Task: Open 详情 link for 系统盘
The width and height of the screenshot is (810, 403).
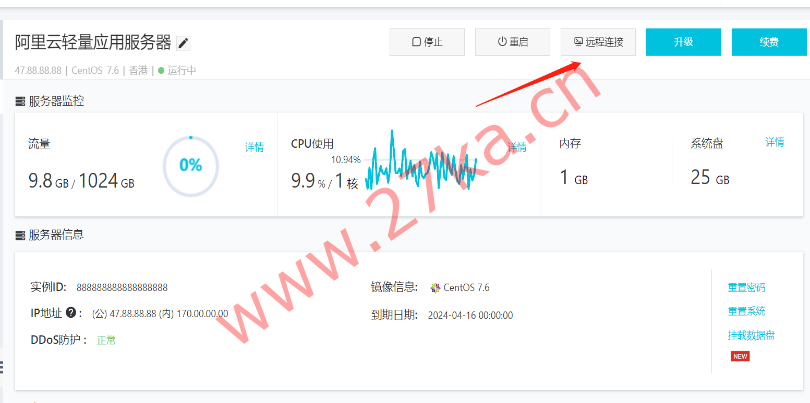Action: 775,143
